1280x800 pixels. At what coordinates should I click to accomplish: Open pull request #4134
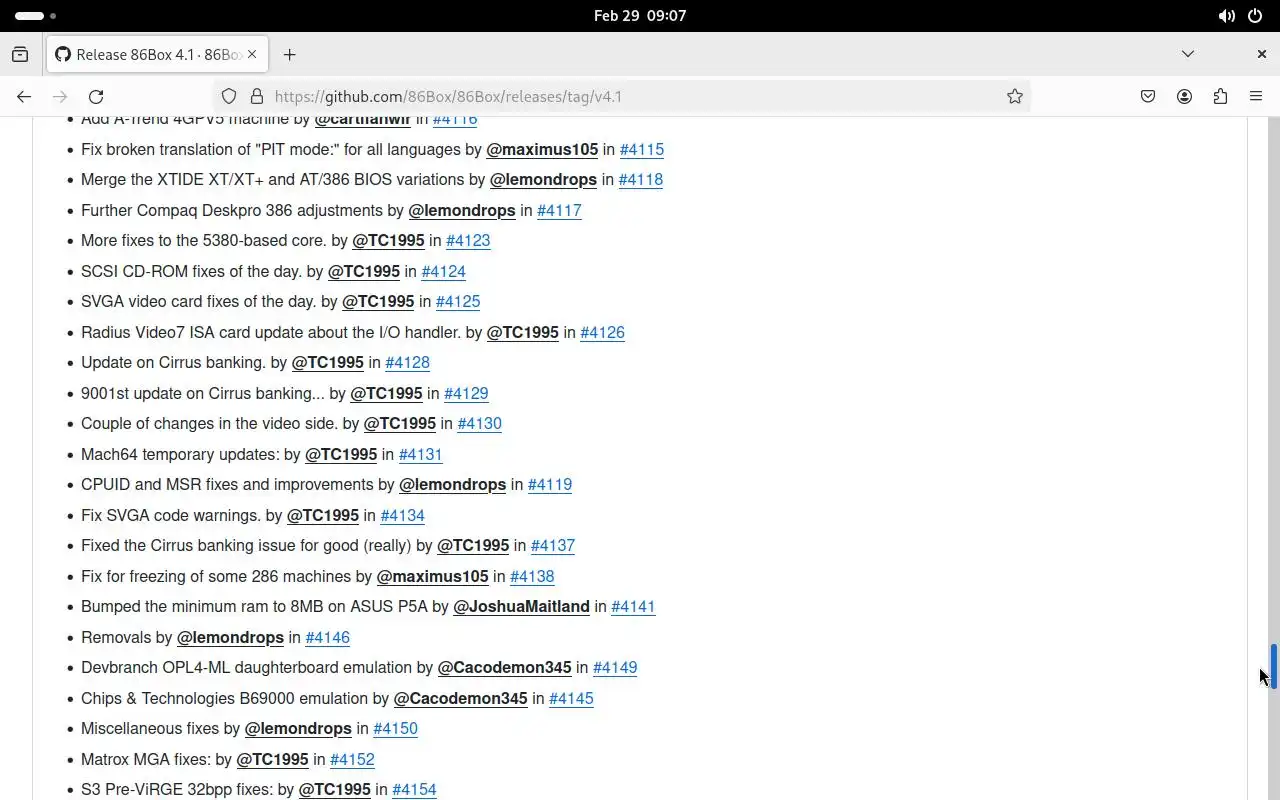[403, 515]
